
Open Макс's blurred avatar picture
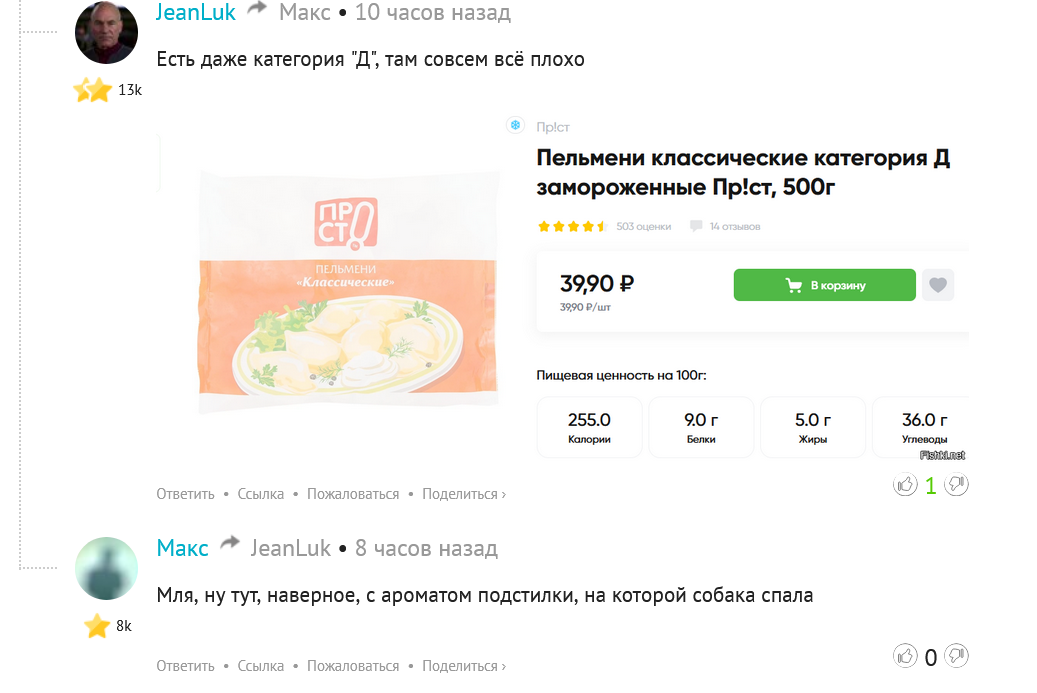tap(107, 568)
